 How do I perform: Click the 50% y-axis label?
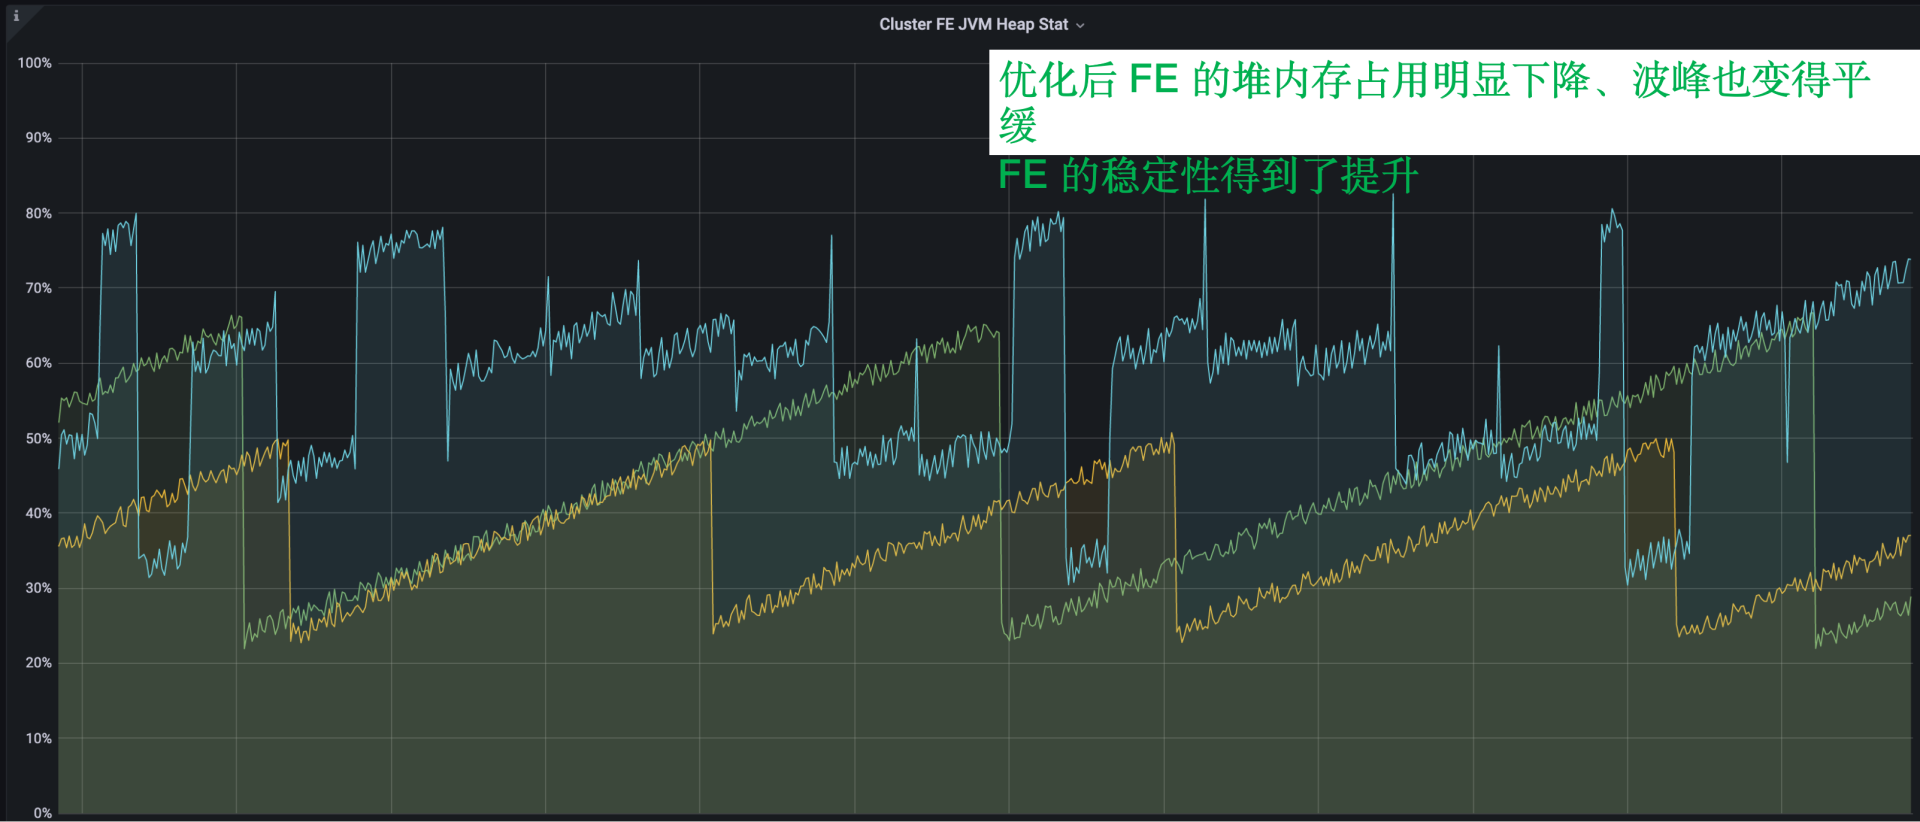(38, 438)
